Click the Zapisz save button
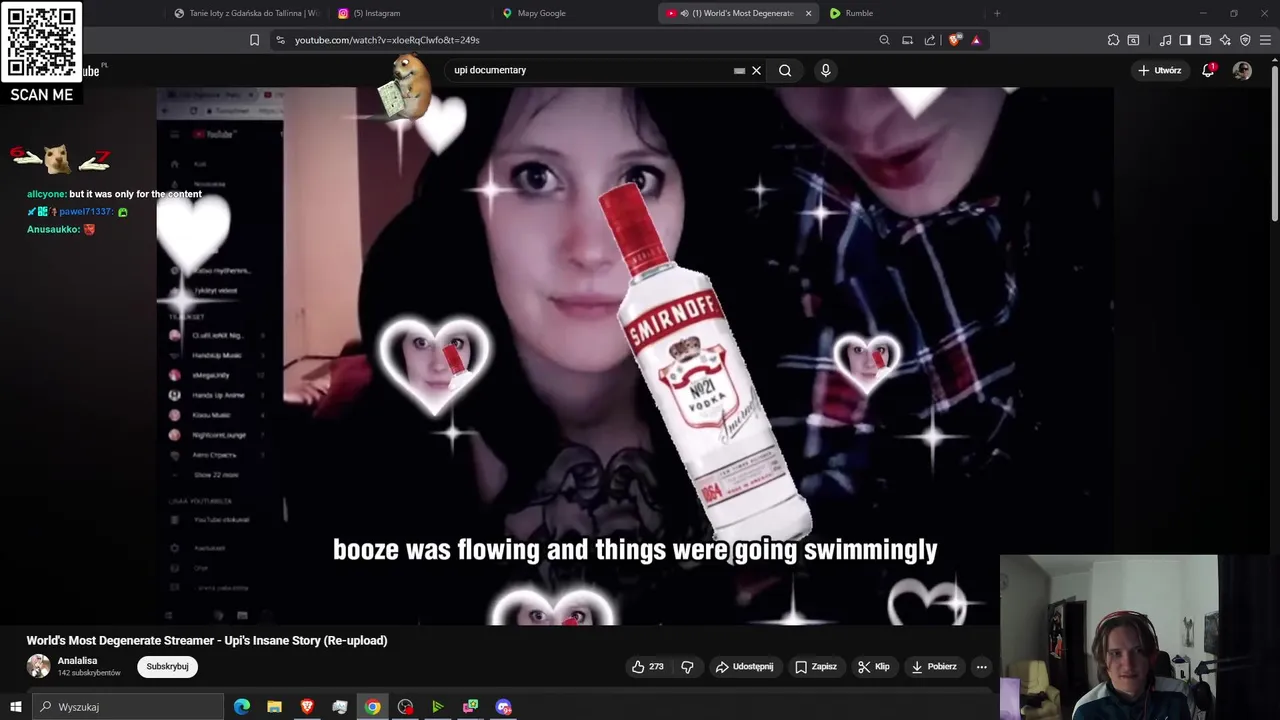Viewport: 1280px width, 720px height. tap(816, 666)
